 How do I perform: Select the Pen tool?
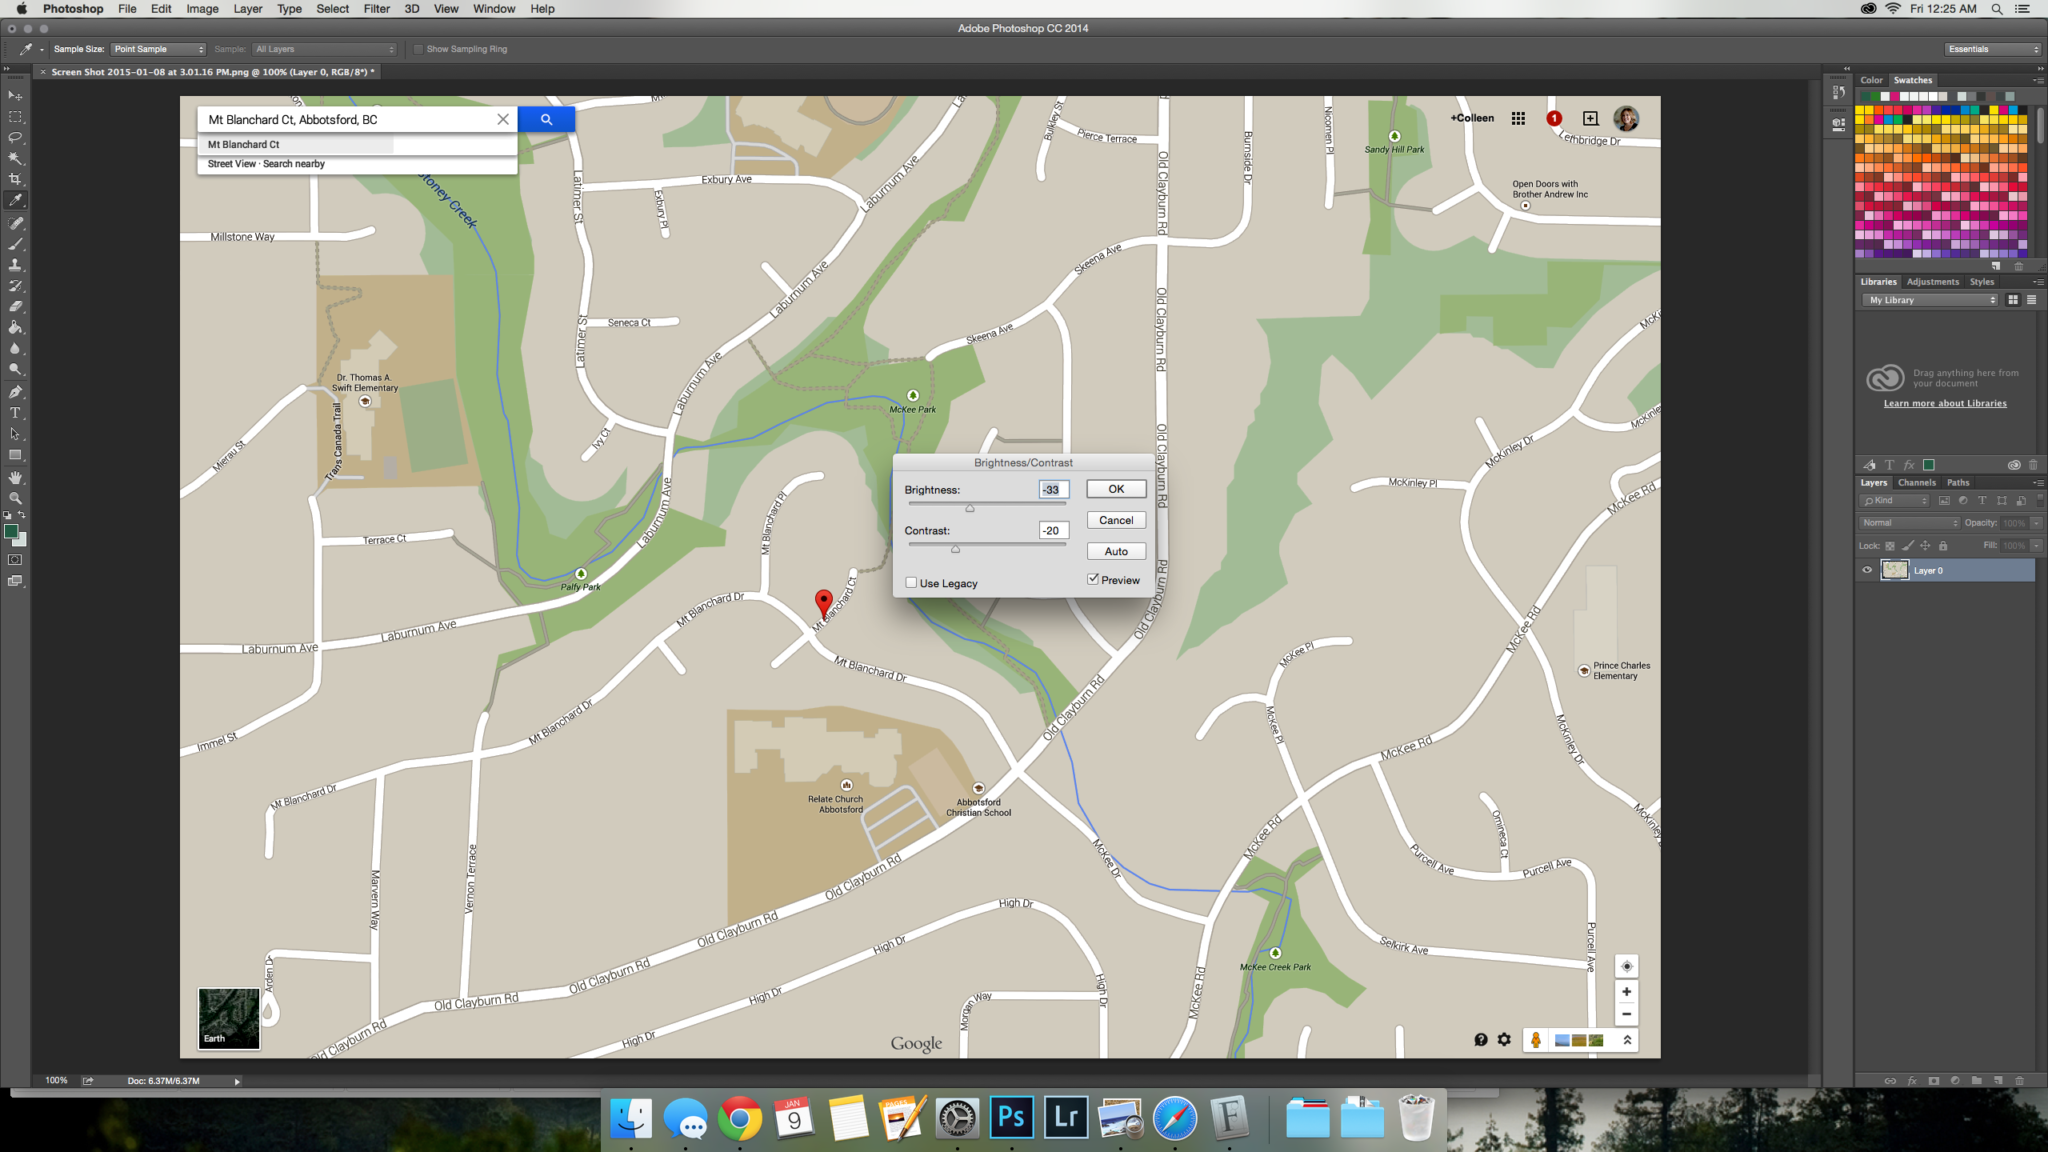(x=15, y=392)
